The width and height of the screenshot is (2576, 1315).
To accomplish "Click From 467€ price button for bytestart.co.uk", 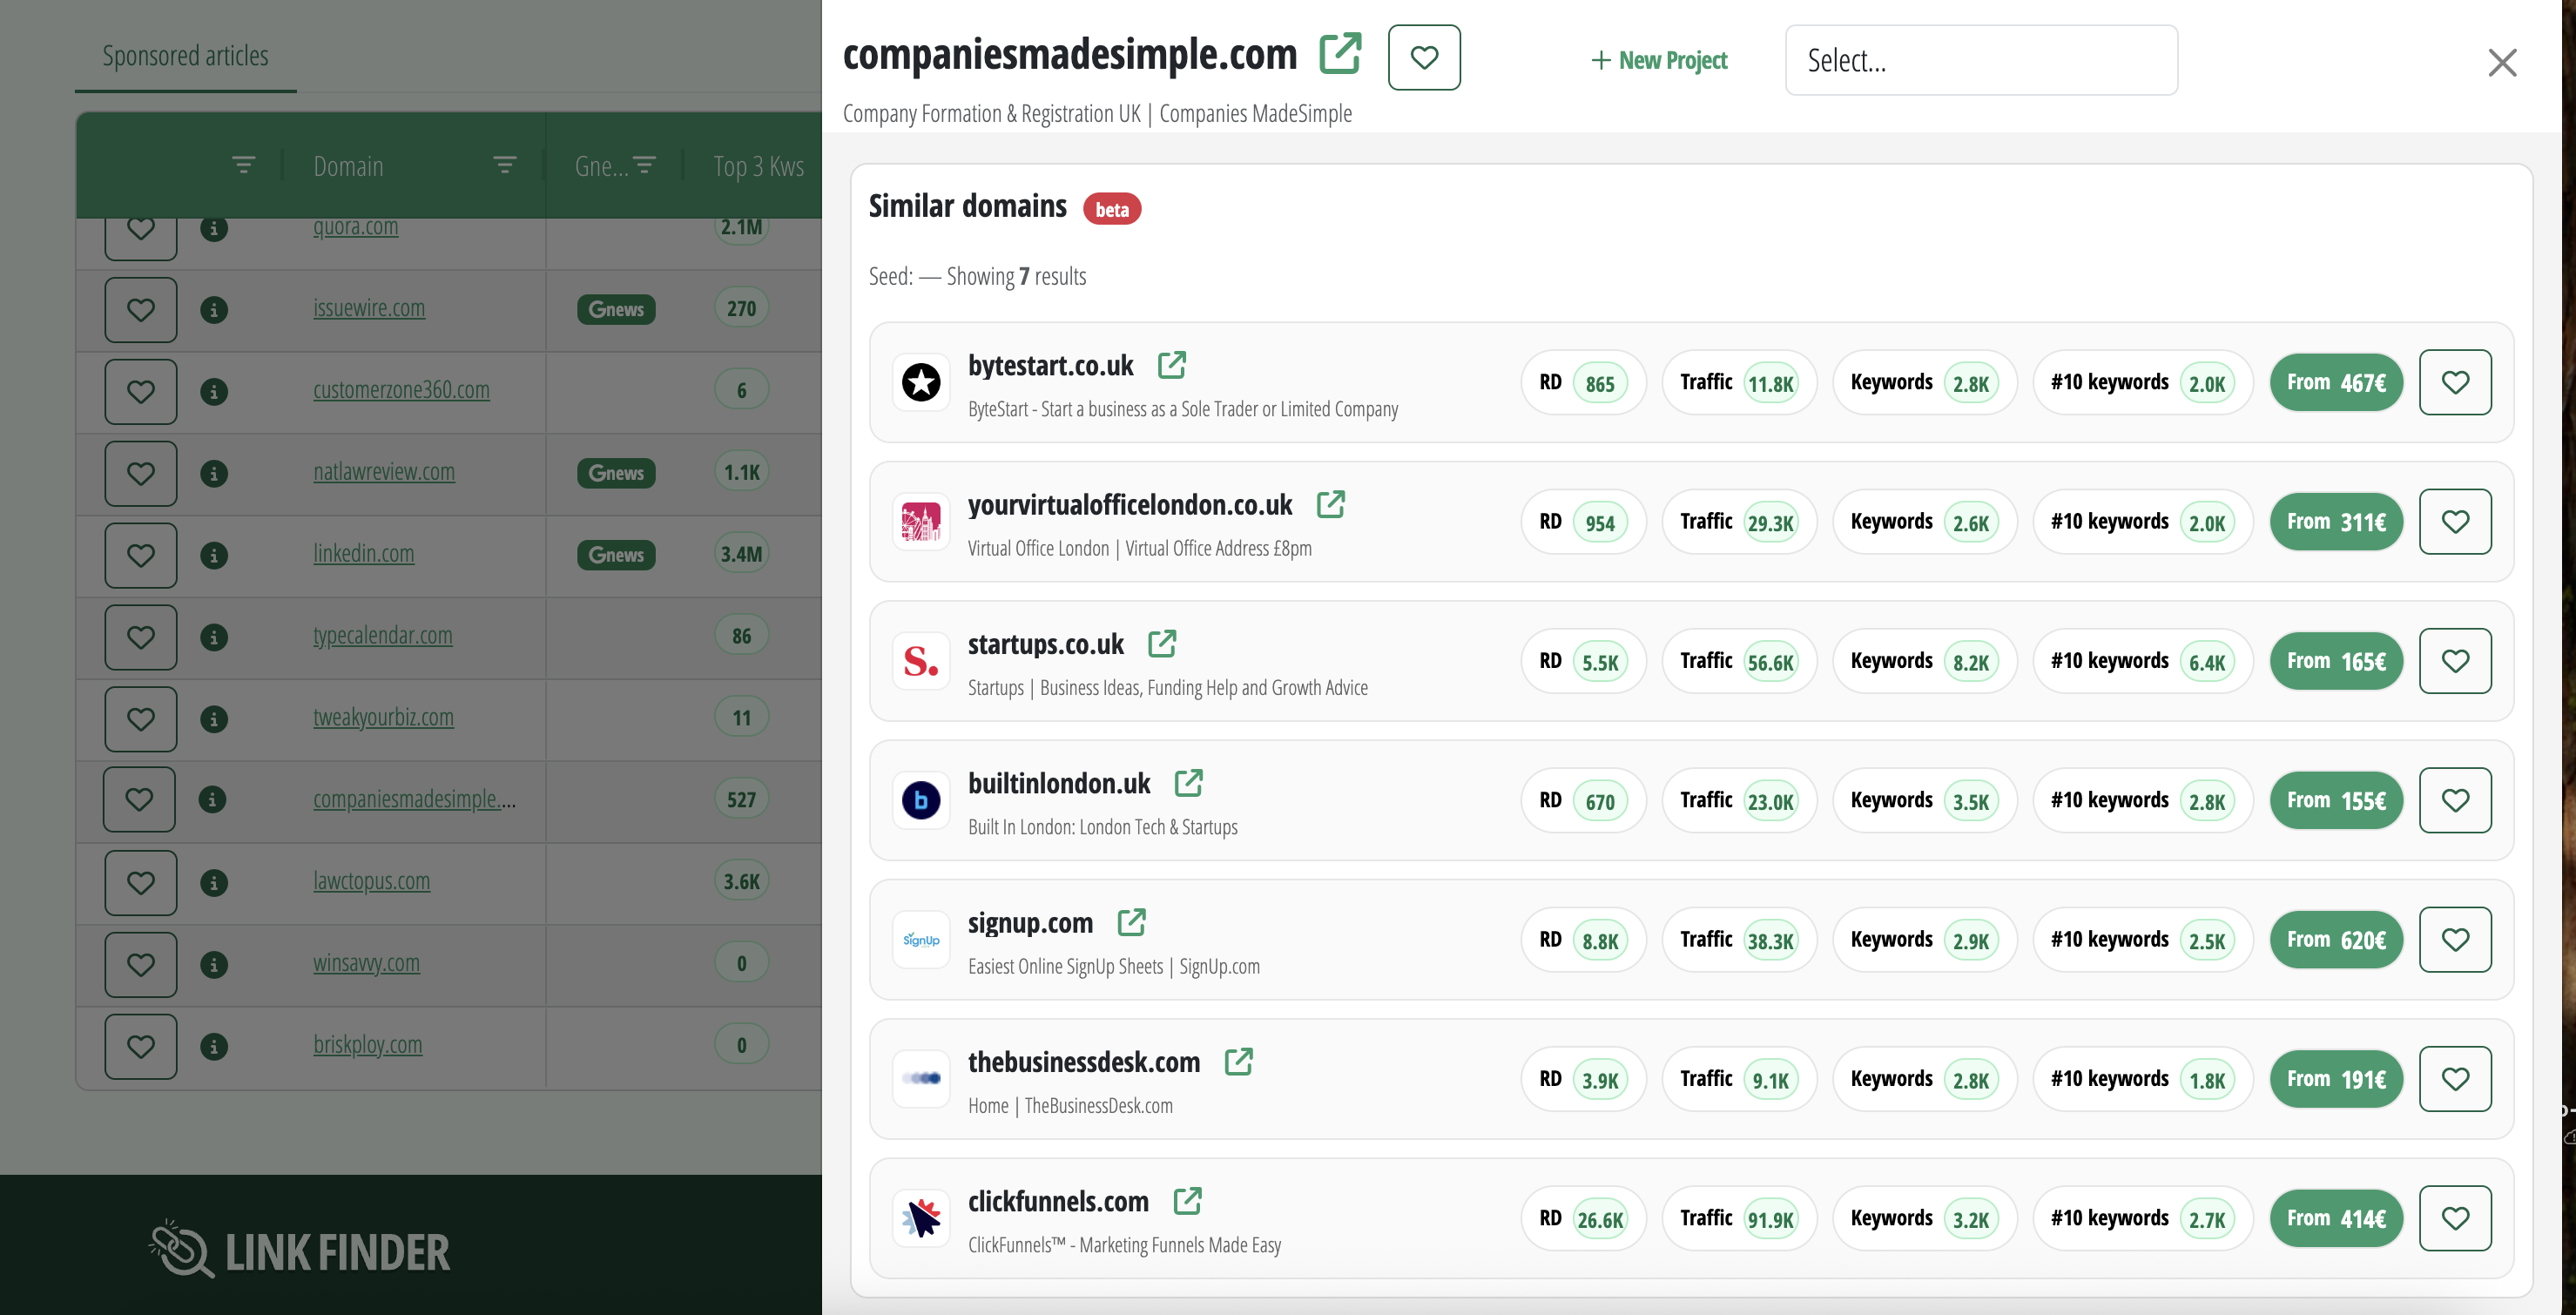I will coord(2336,382).
